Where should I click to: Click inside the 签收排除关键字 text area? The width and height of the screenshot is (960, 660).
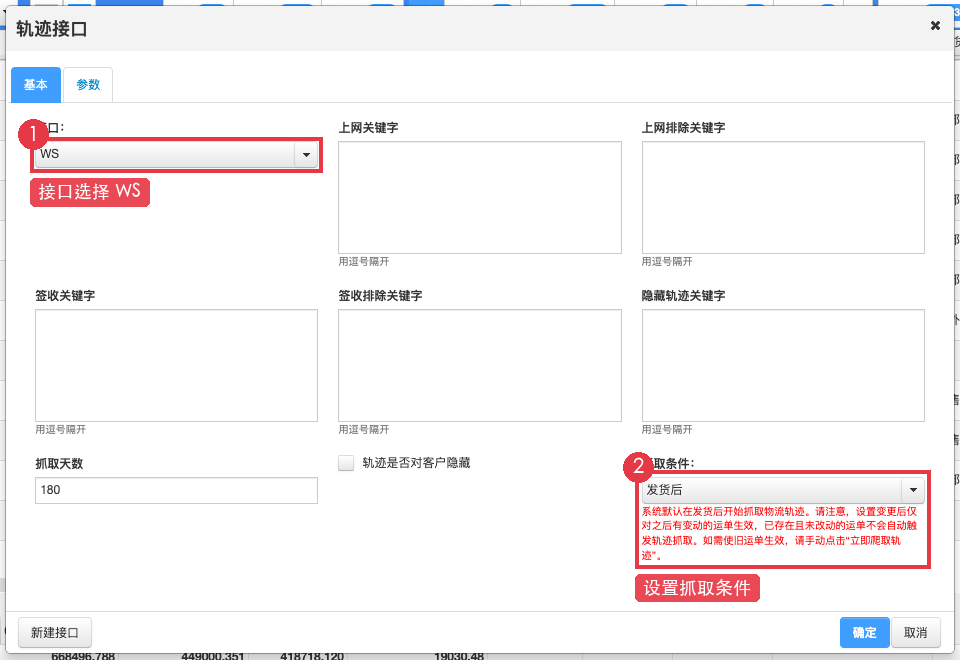(x=480, y=366)
